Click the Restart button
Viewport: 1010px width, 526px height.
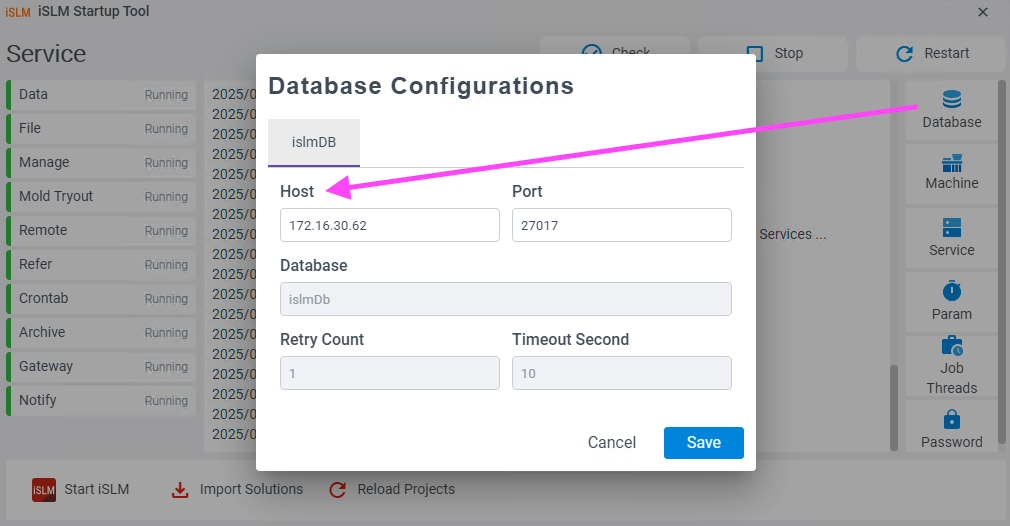coord(931,53)
